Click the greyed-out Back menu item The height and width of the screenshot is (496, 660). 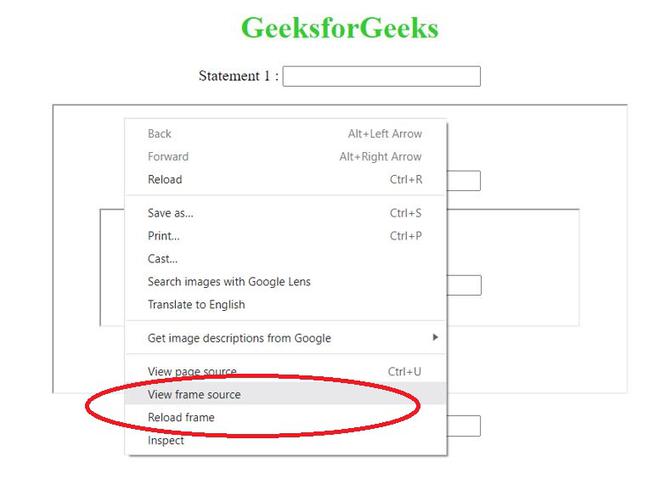pos(160,134)
